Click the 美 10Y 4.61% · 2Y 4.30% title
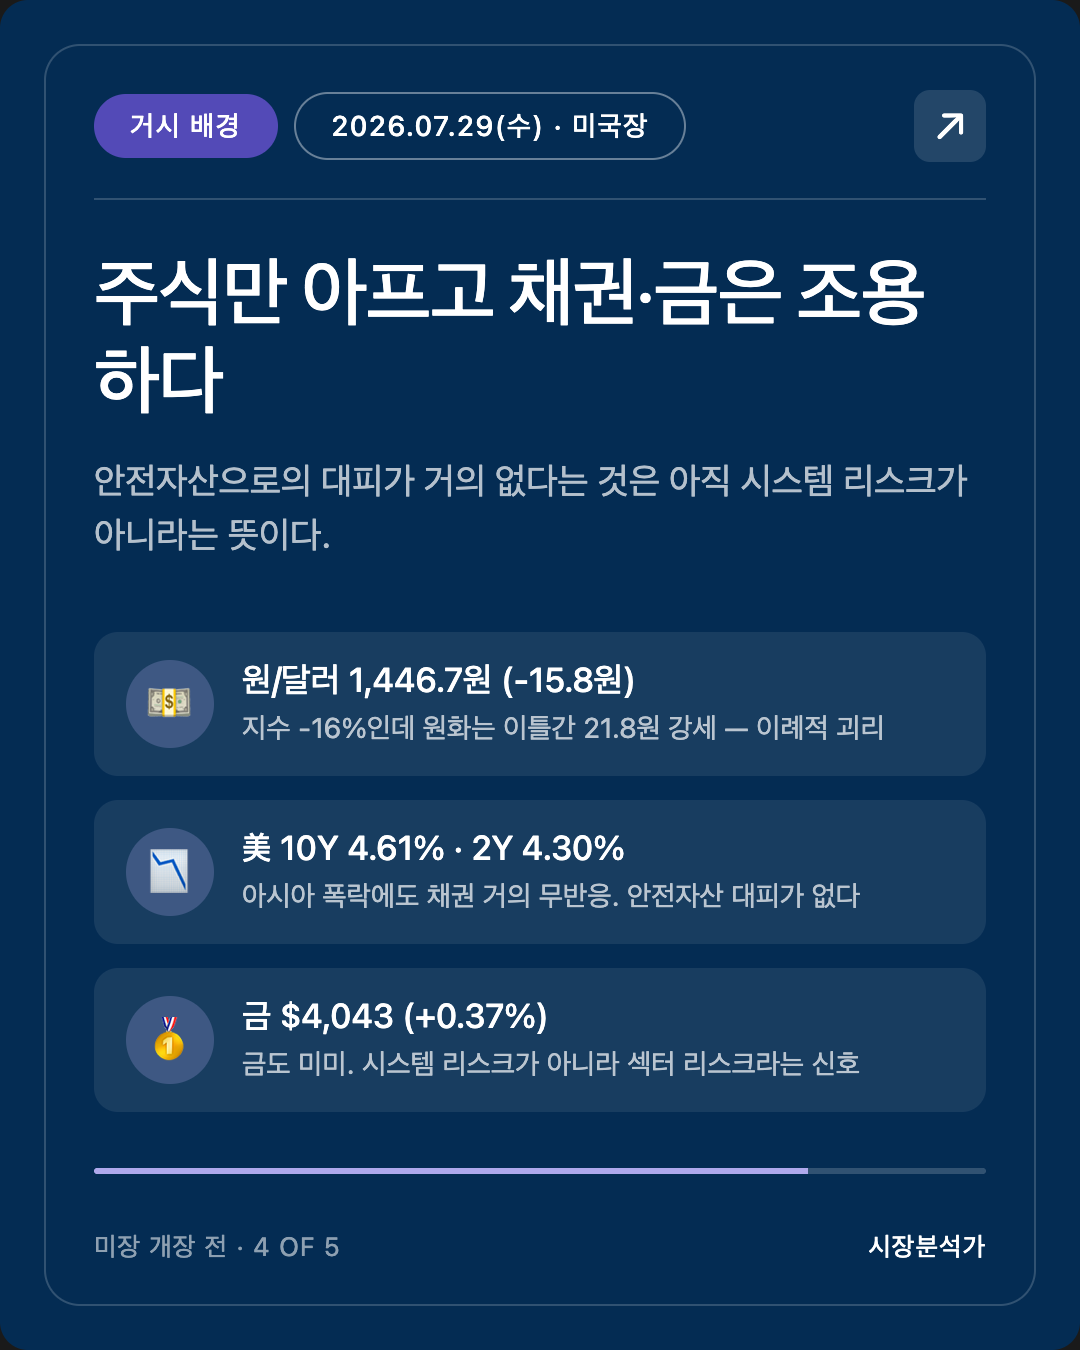Image resolution: width=1080 pixels, height=1350 pixels. (433, 848)
